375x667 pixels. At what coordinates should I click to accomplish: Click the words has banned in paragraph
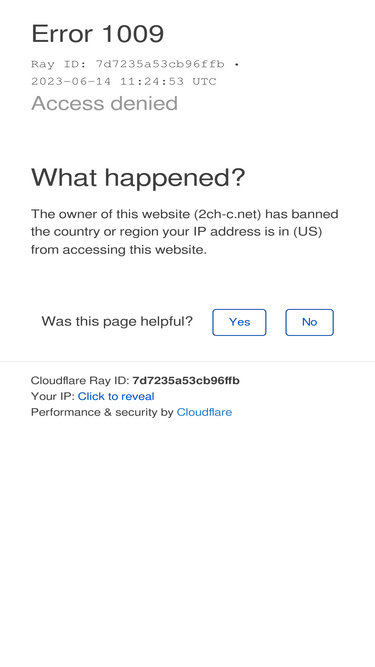pyautogui.click(x=301, y=214)
